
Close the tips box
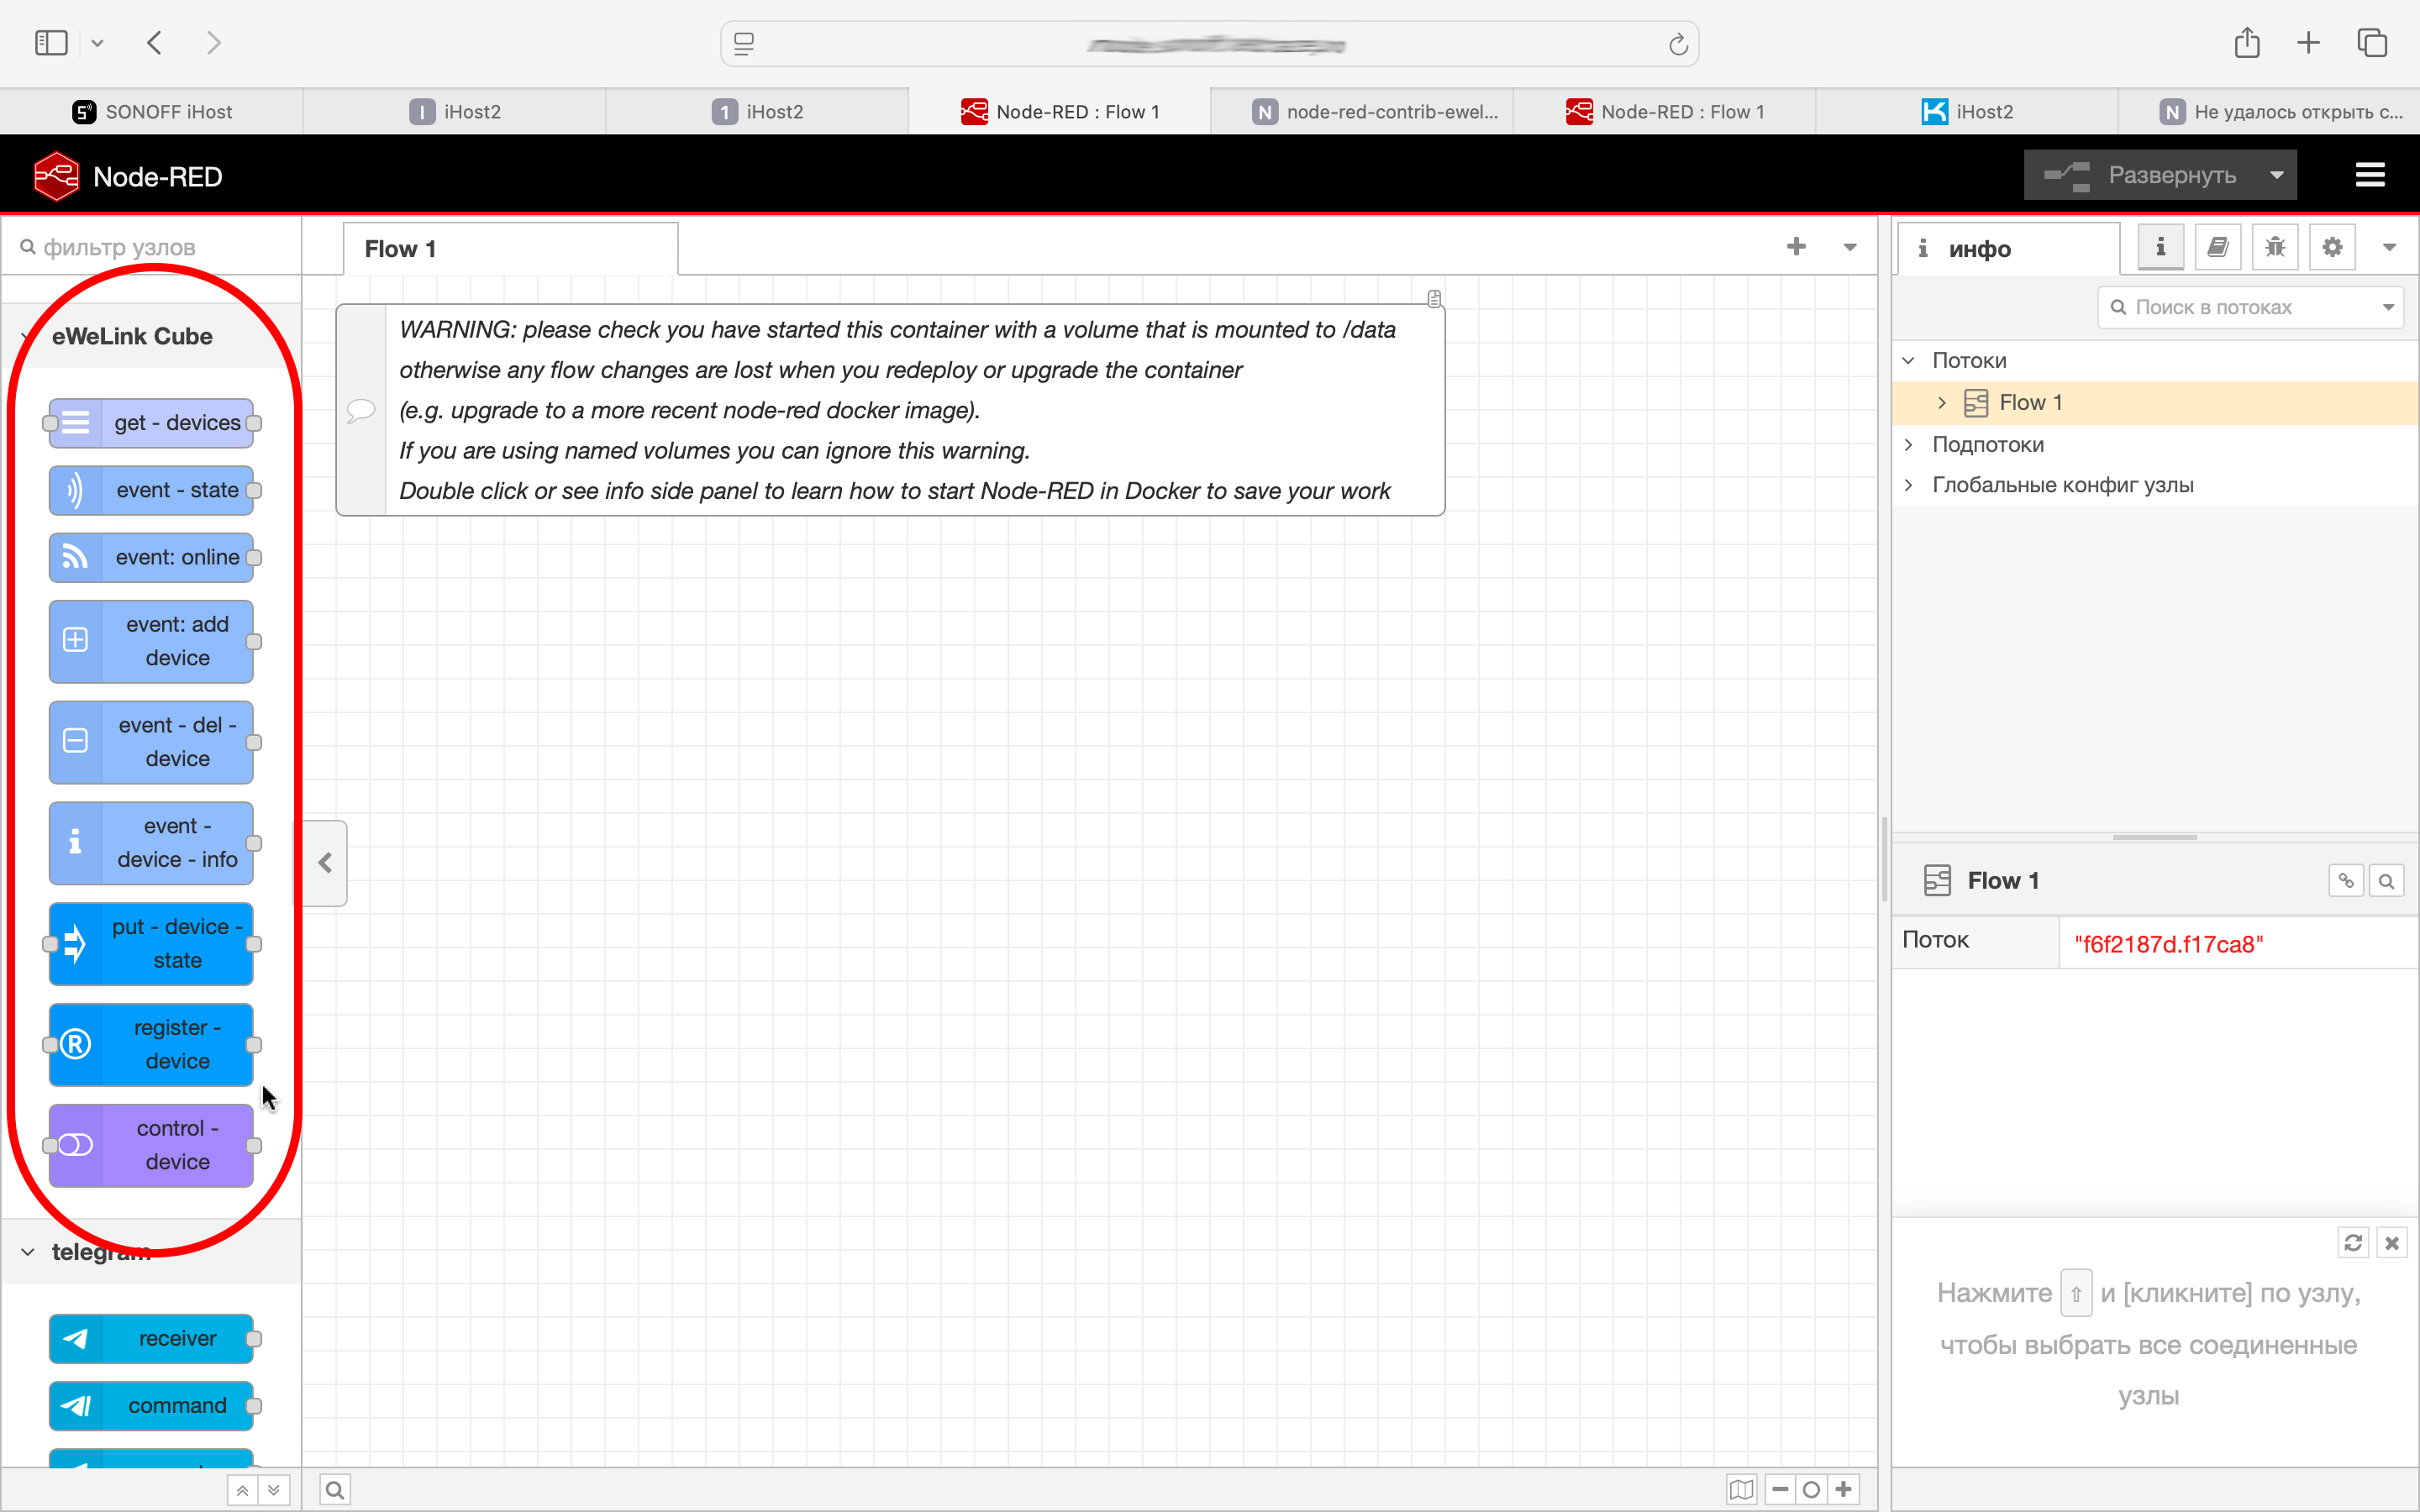[x=2391, y=1242]
